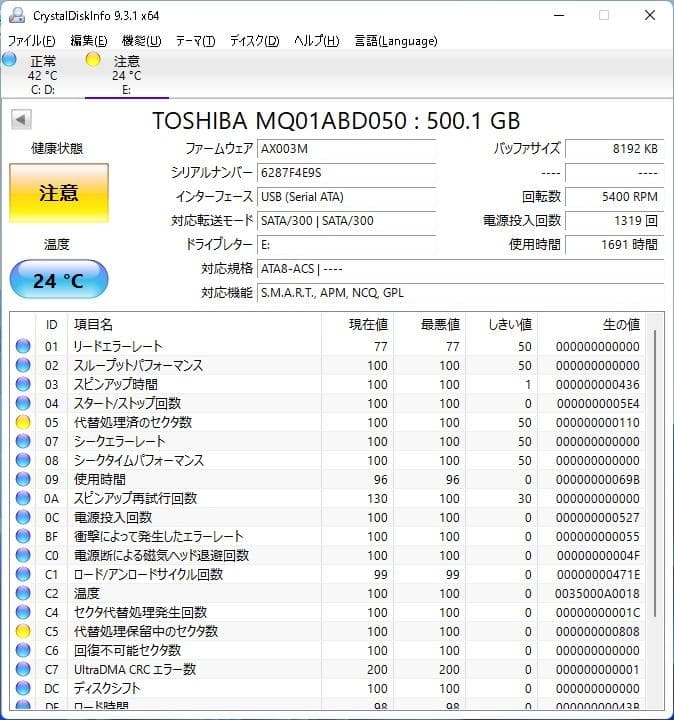Screen dimensions: 674x720
Task: Click the 最悪値 column header
Action: [x=429, y=325]
